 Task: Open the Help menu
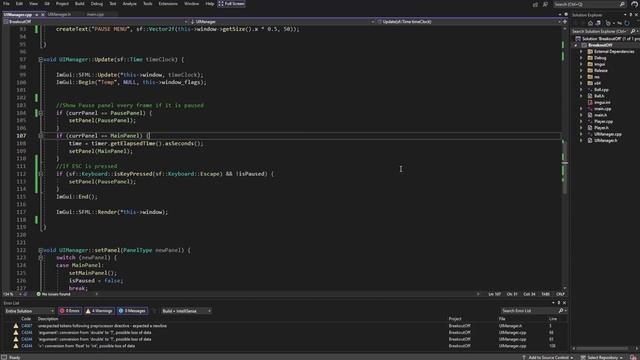click(x=209, y=4)
